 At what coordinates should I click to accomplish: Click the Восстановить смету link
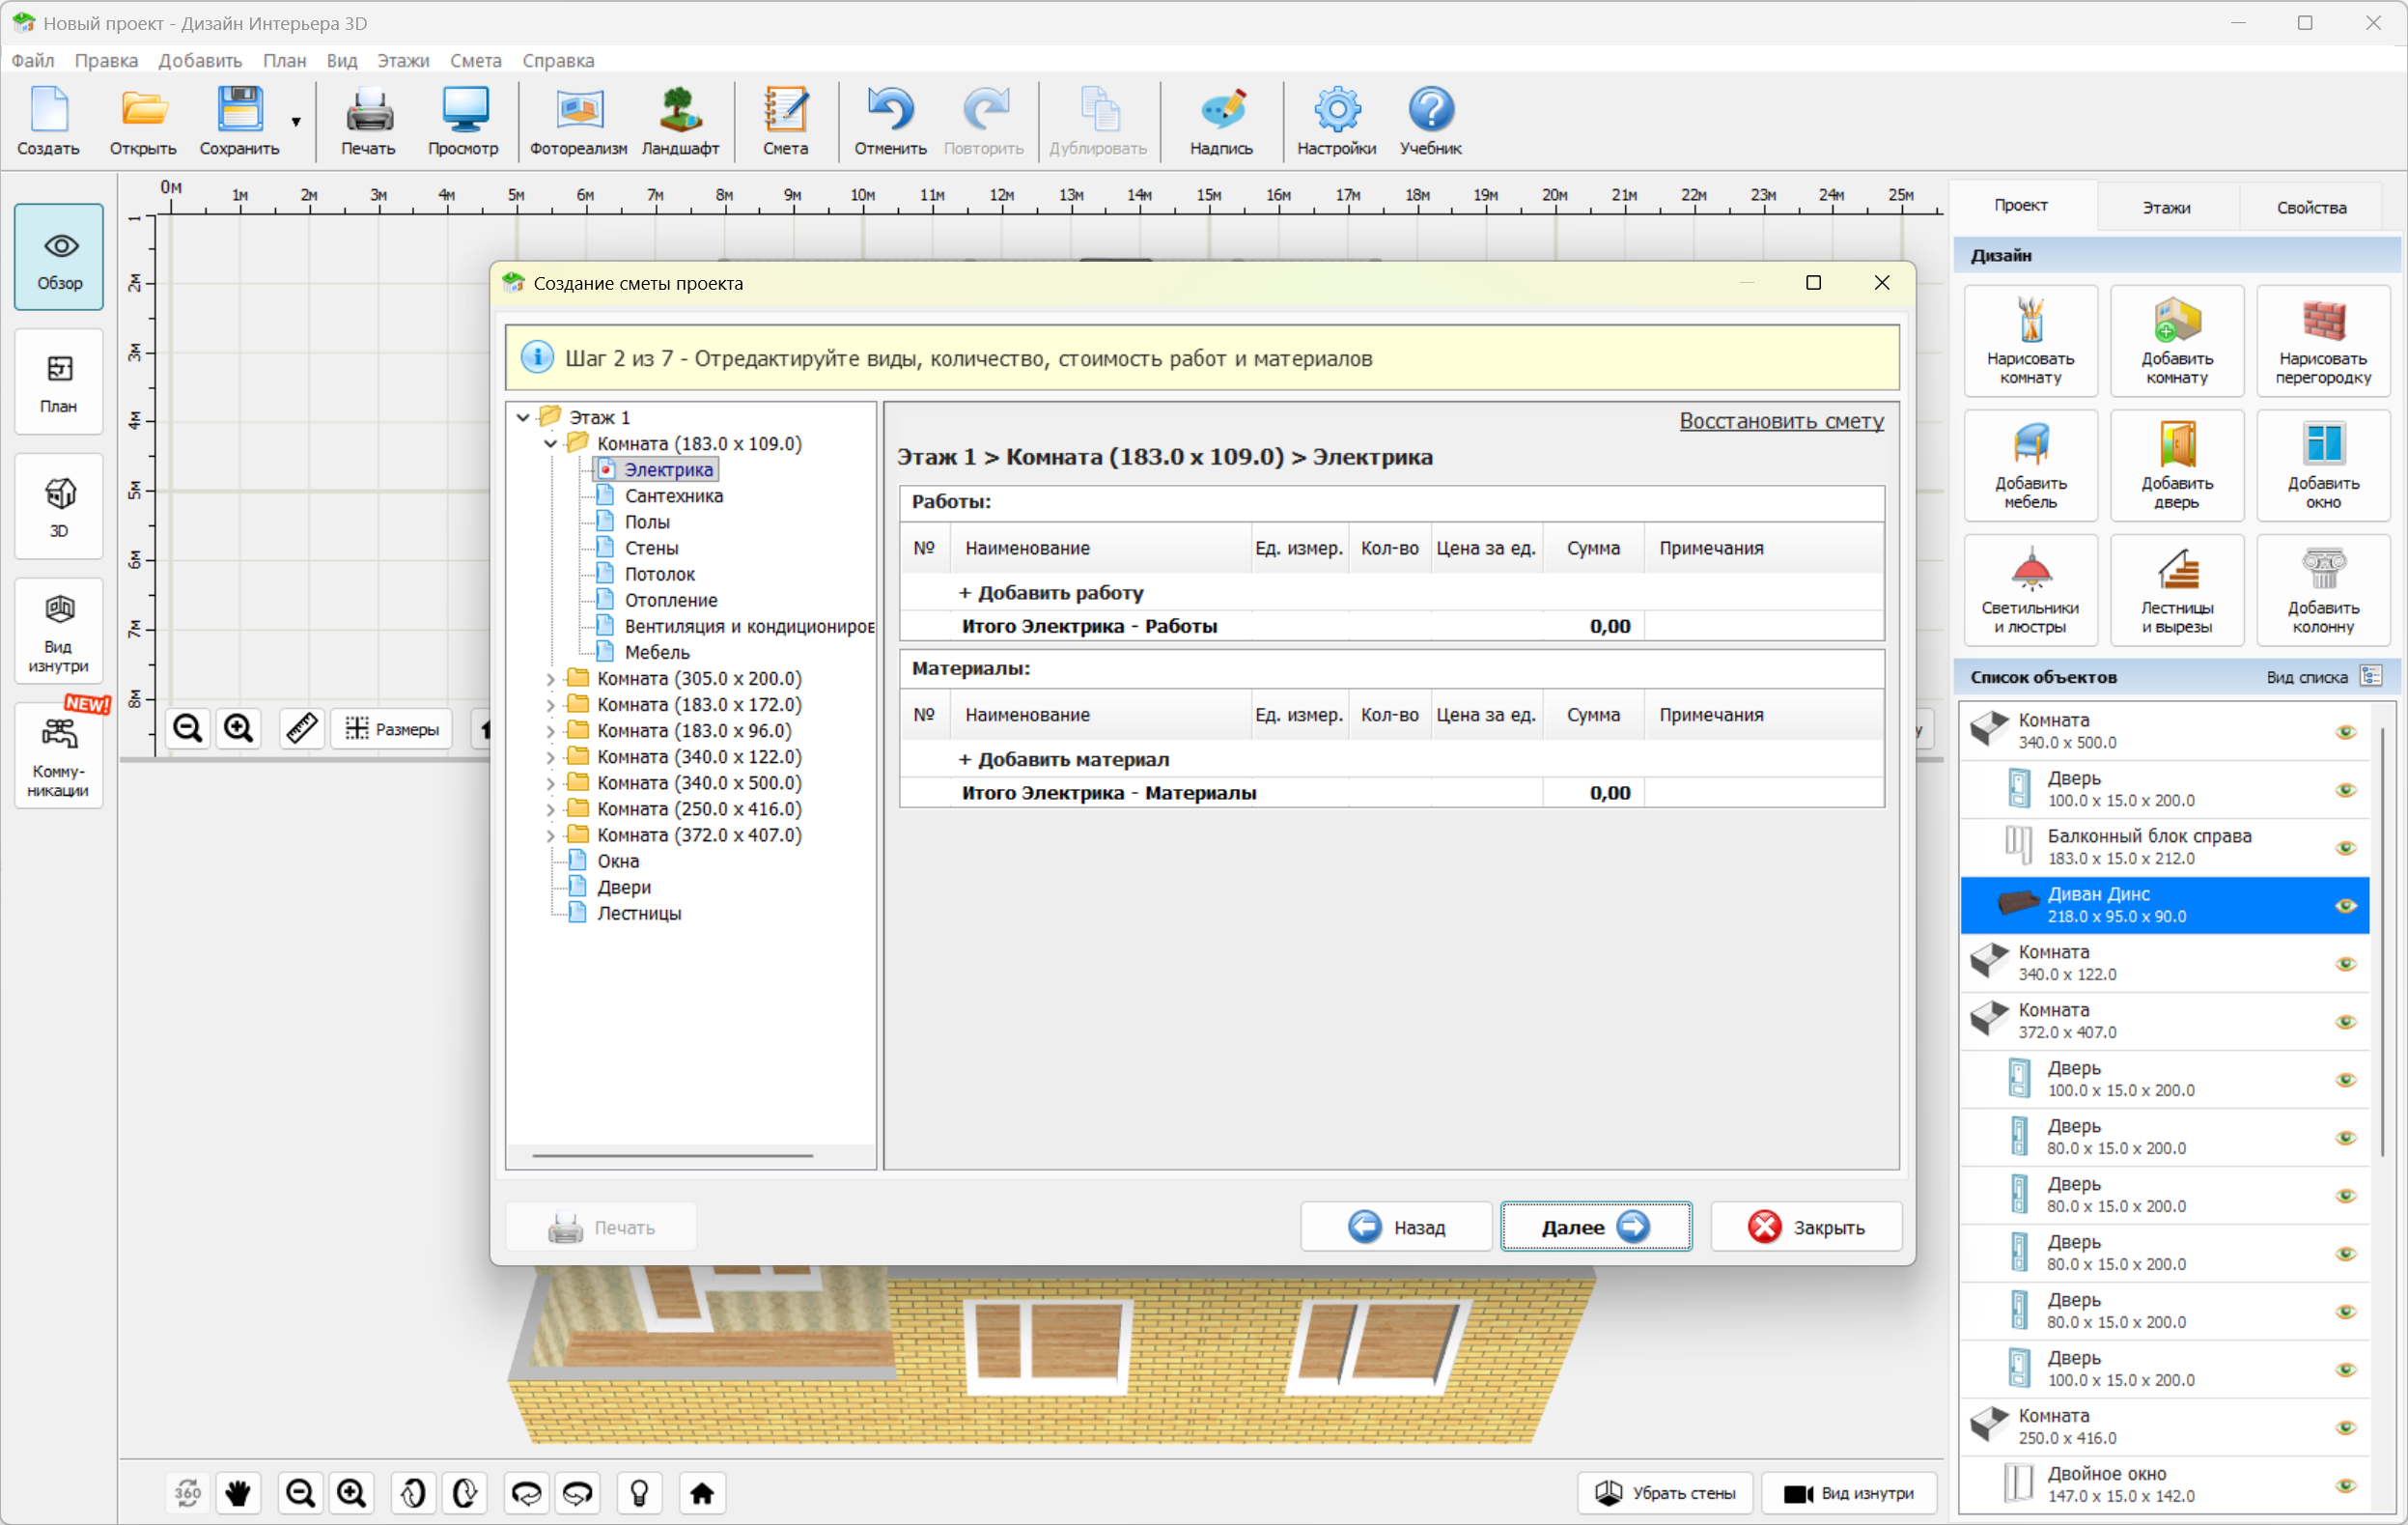(1781, 421)
